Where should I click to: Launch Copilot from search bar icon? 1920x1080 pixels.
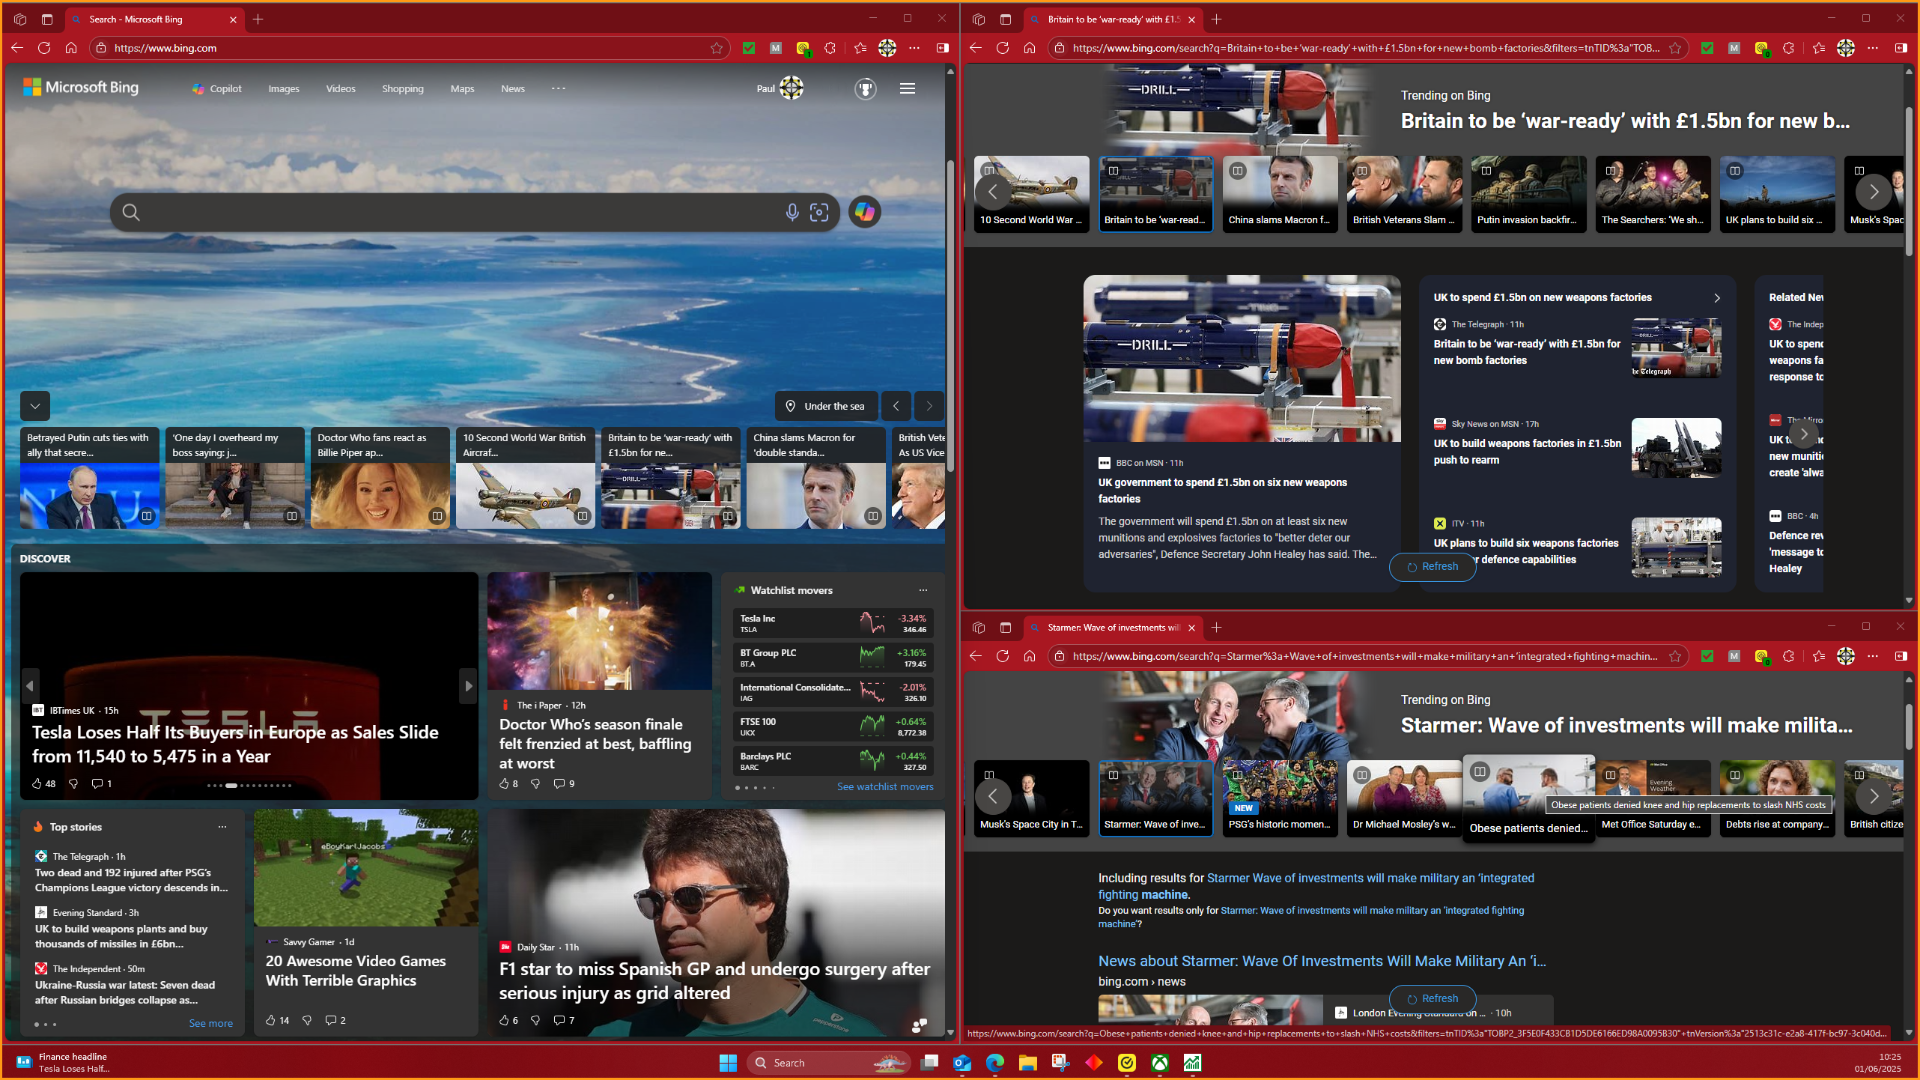pyautogui.click(x=864, y=212)
